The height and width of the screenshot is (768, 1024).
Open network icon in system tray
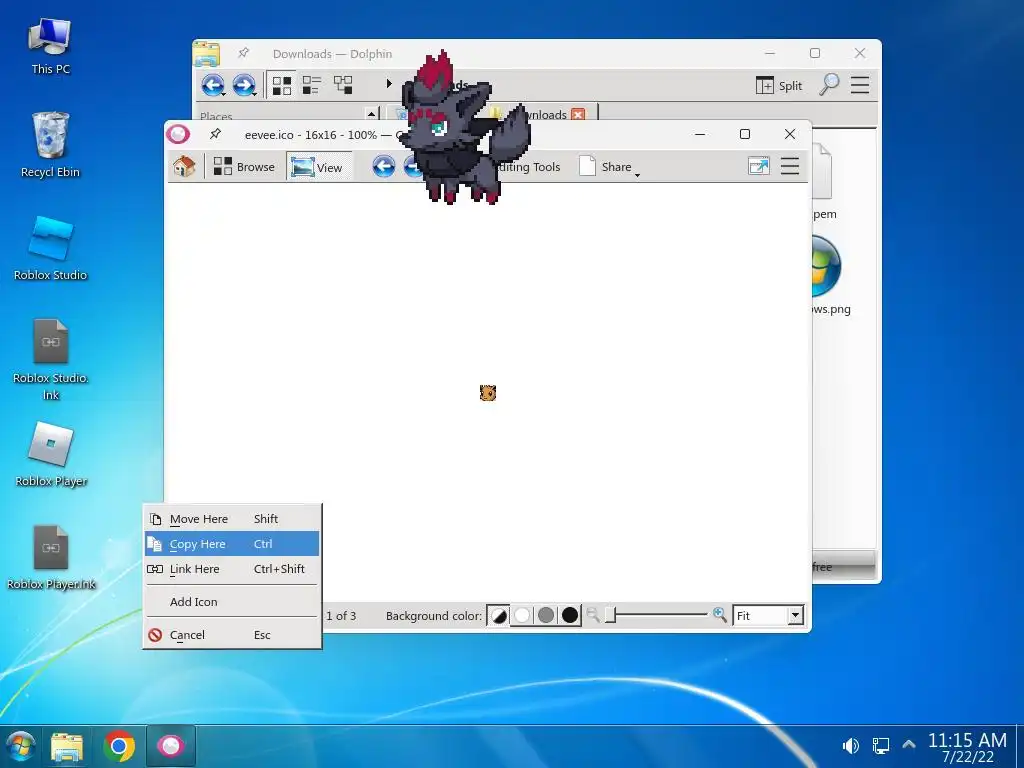click(x=880, y=745)
